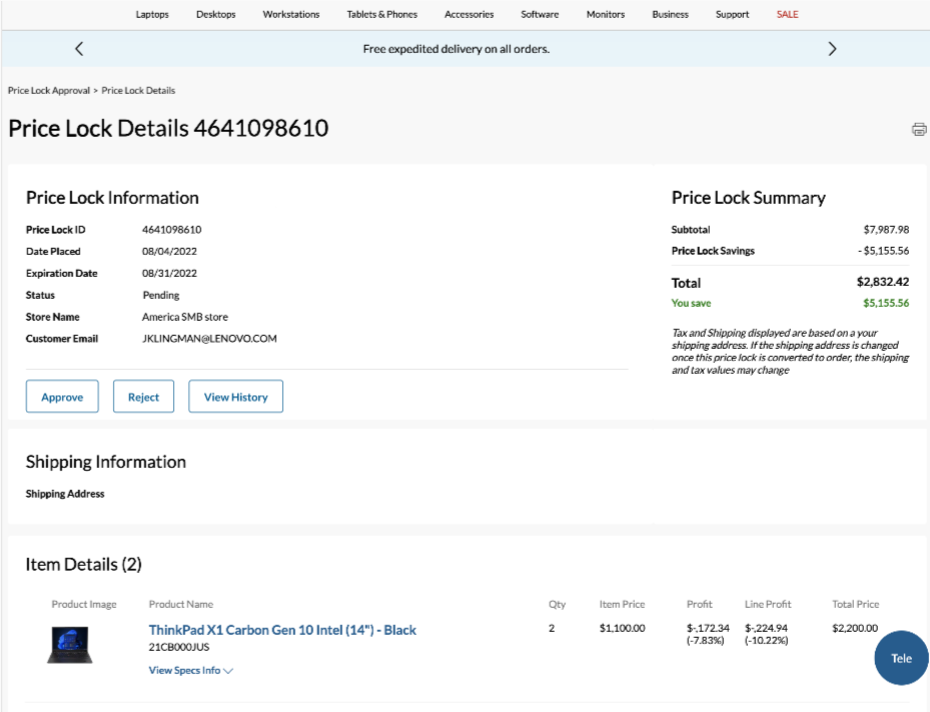Reject the price lock
The width and height of the screenshot is (930, 712).
[144, 396]
